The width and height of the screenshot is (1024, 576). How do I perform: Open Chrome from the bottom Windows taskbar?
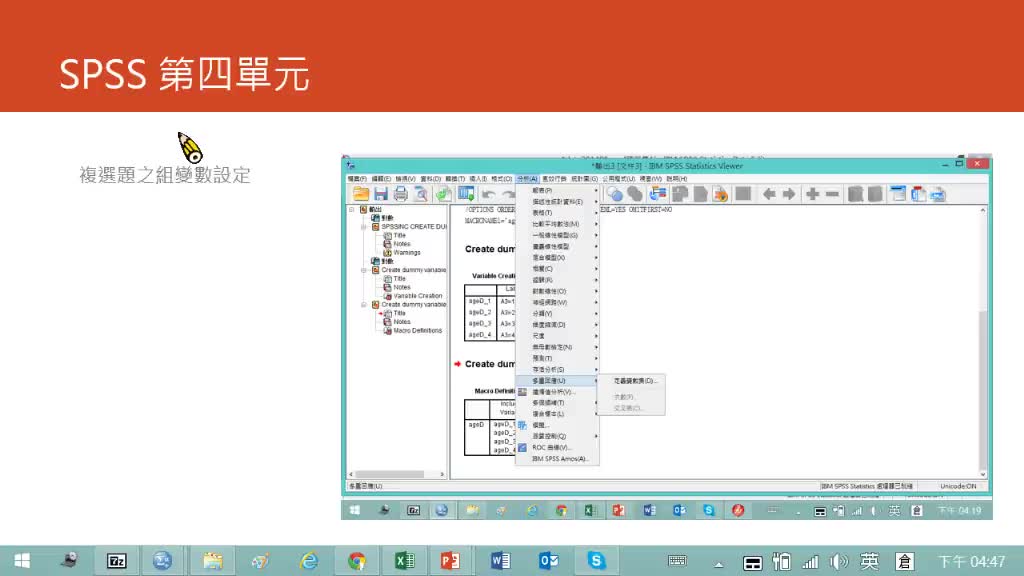[x=357, y=560]
